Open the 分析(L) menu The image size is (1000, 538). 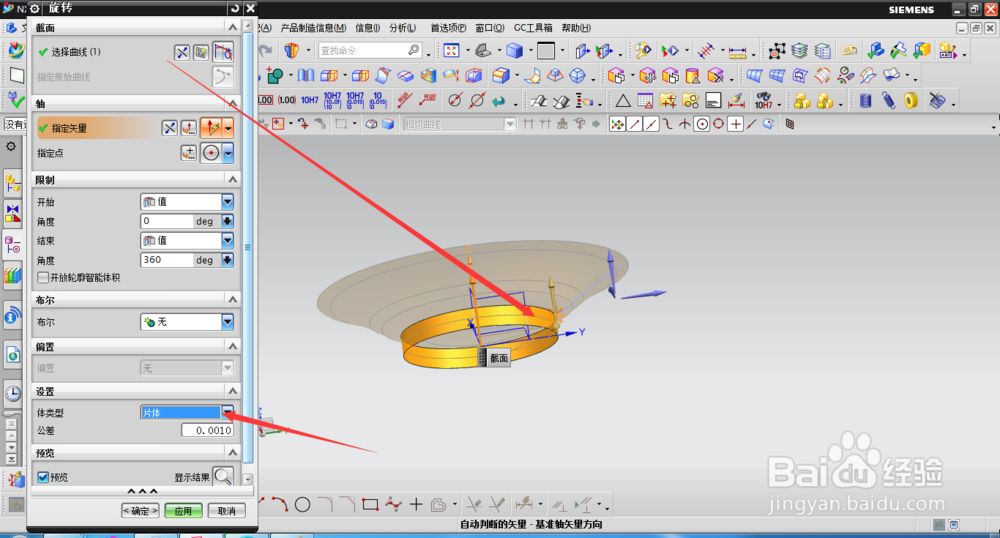click(402, 27)
